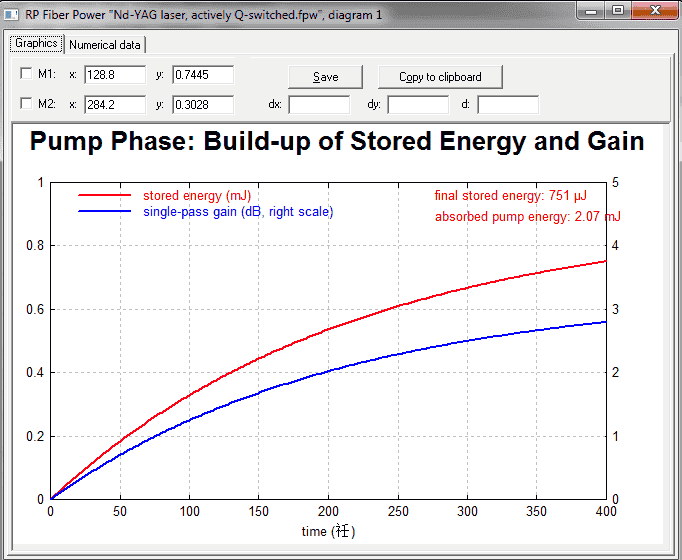
Task: Click the dy input field
Action: tap(418, 105)
